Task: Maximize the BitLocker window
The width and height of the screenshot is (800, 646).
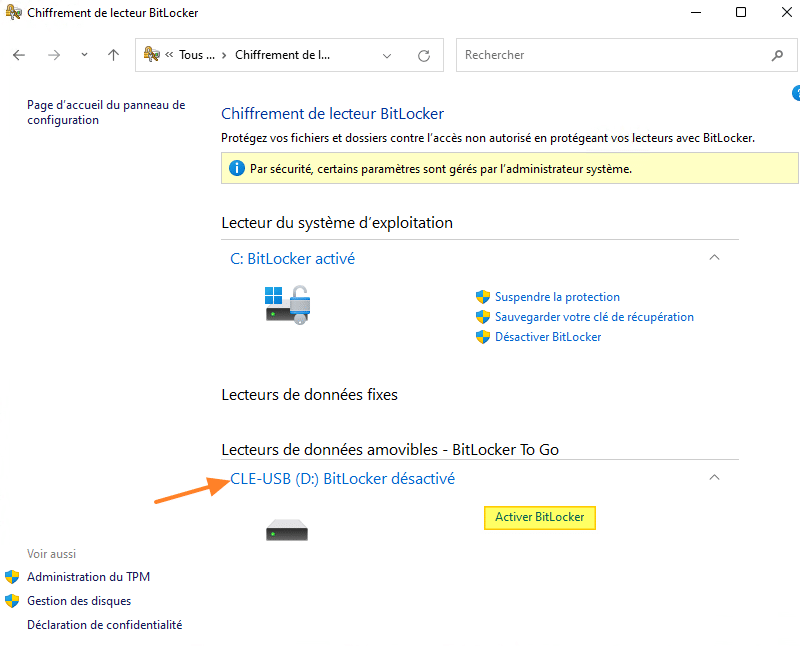Action: pos(741,12)
